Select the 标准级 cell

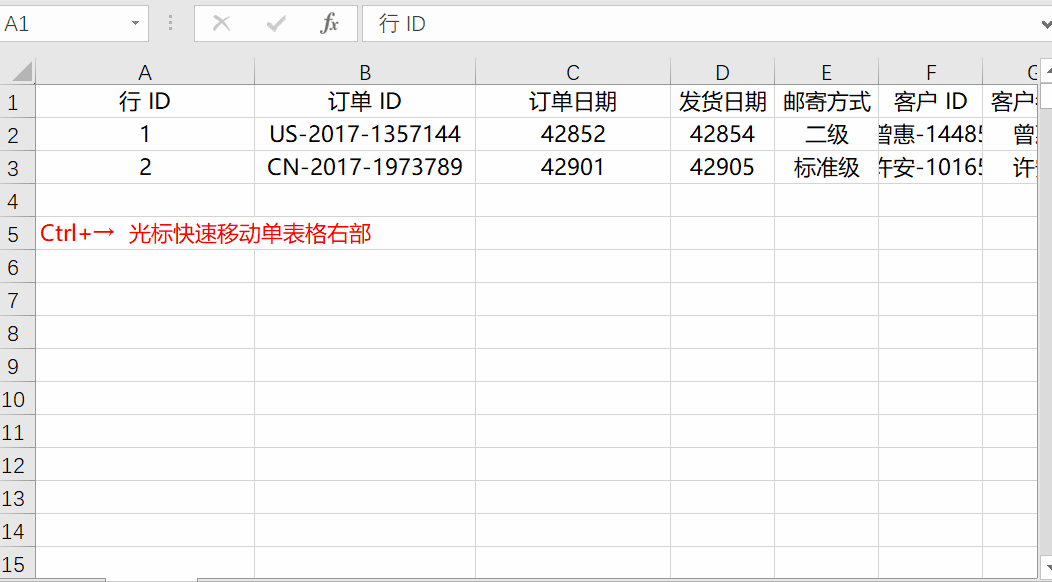coord(827,167)
